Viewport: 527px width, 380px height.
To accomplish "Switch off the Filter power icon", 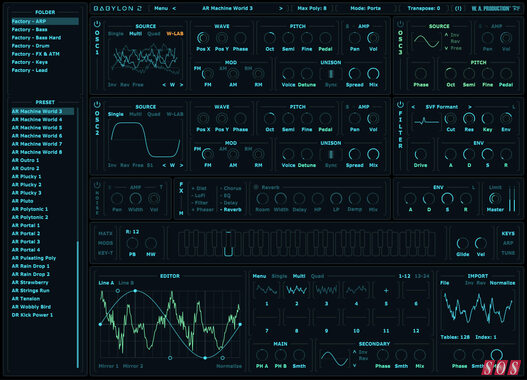I will click(x=400, y=104).
